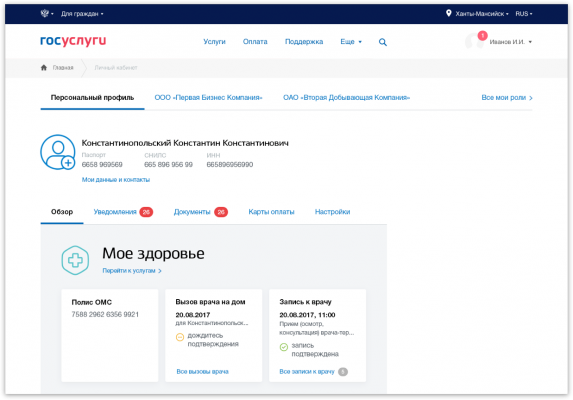
Task: Click the Мое здоровье medical cross icon
Action: pos(75,260)
